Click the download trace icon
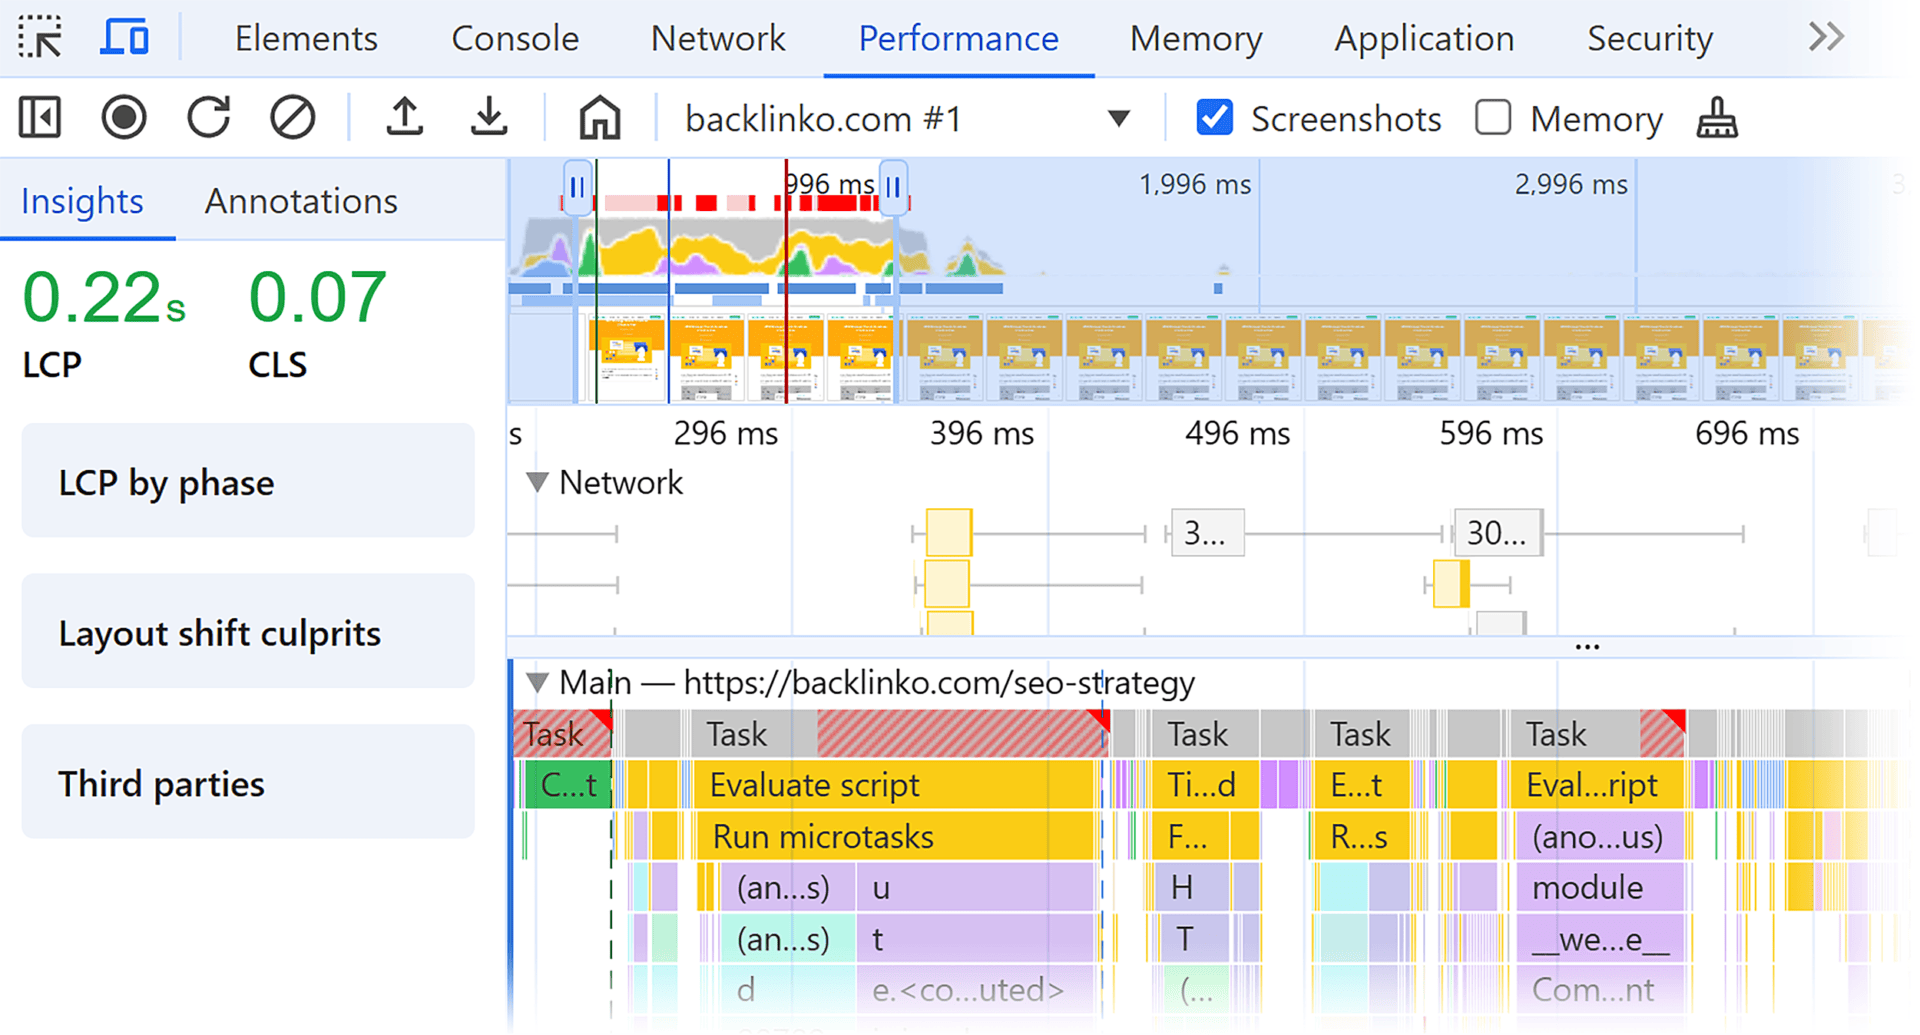Screen dimensions: 1920x1035 pos(489,118)
